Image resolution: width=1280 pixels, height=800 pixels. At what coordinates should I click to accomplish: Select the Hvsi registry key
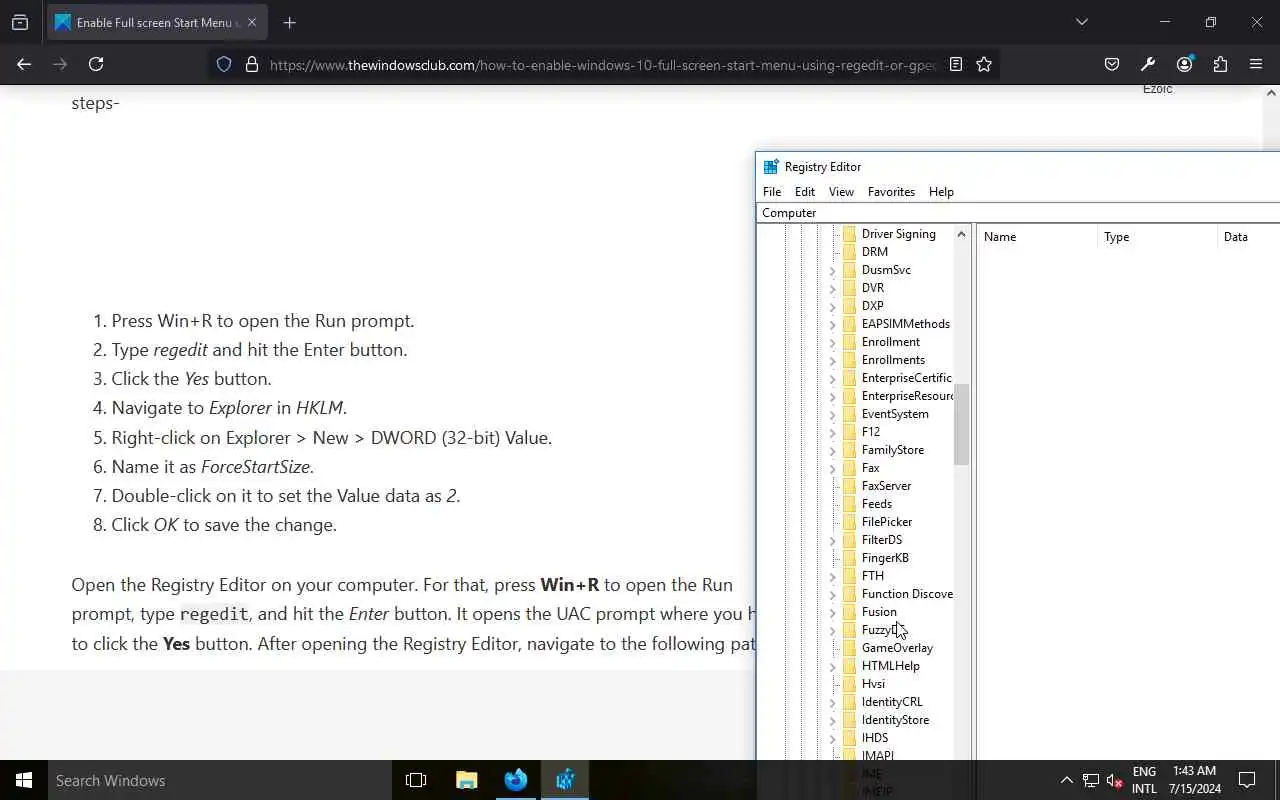[x=873, y=684]
